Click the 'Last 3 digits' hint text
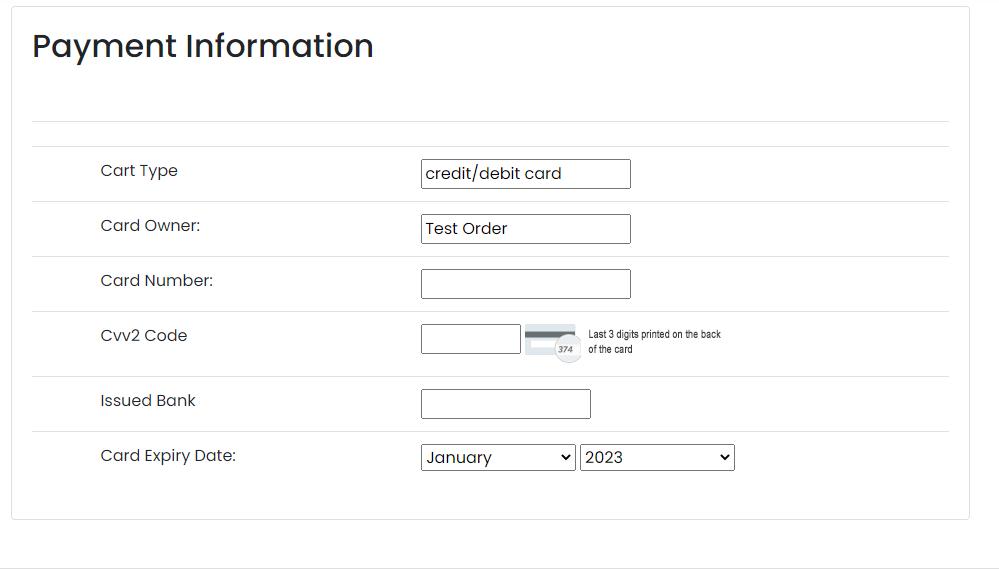Screen dimensions: 999x569 click(x=654, y=341)
